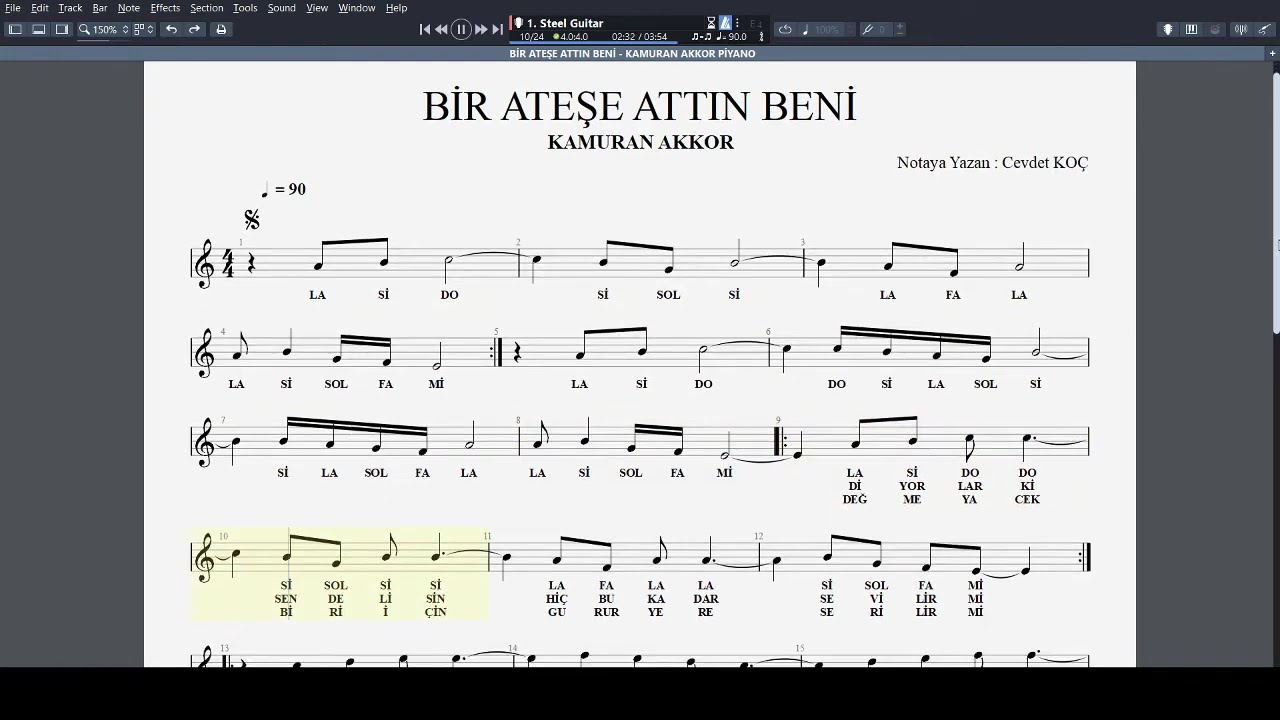Open the Note menu
The width and height of the screenshot is (1280, 720).
coord(129,8)
